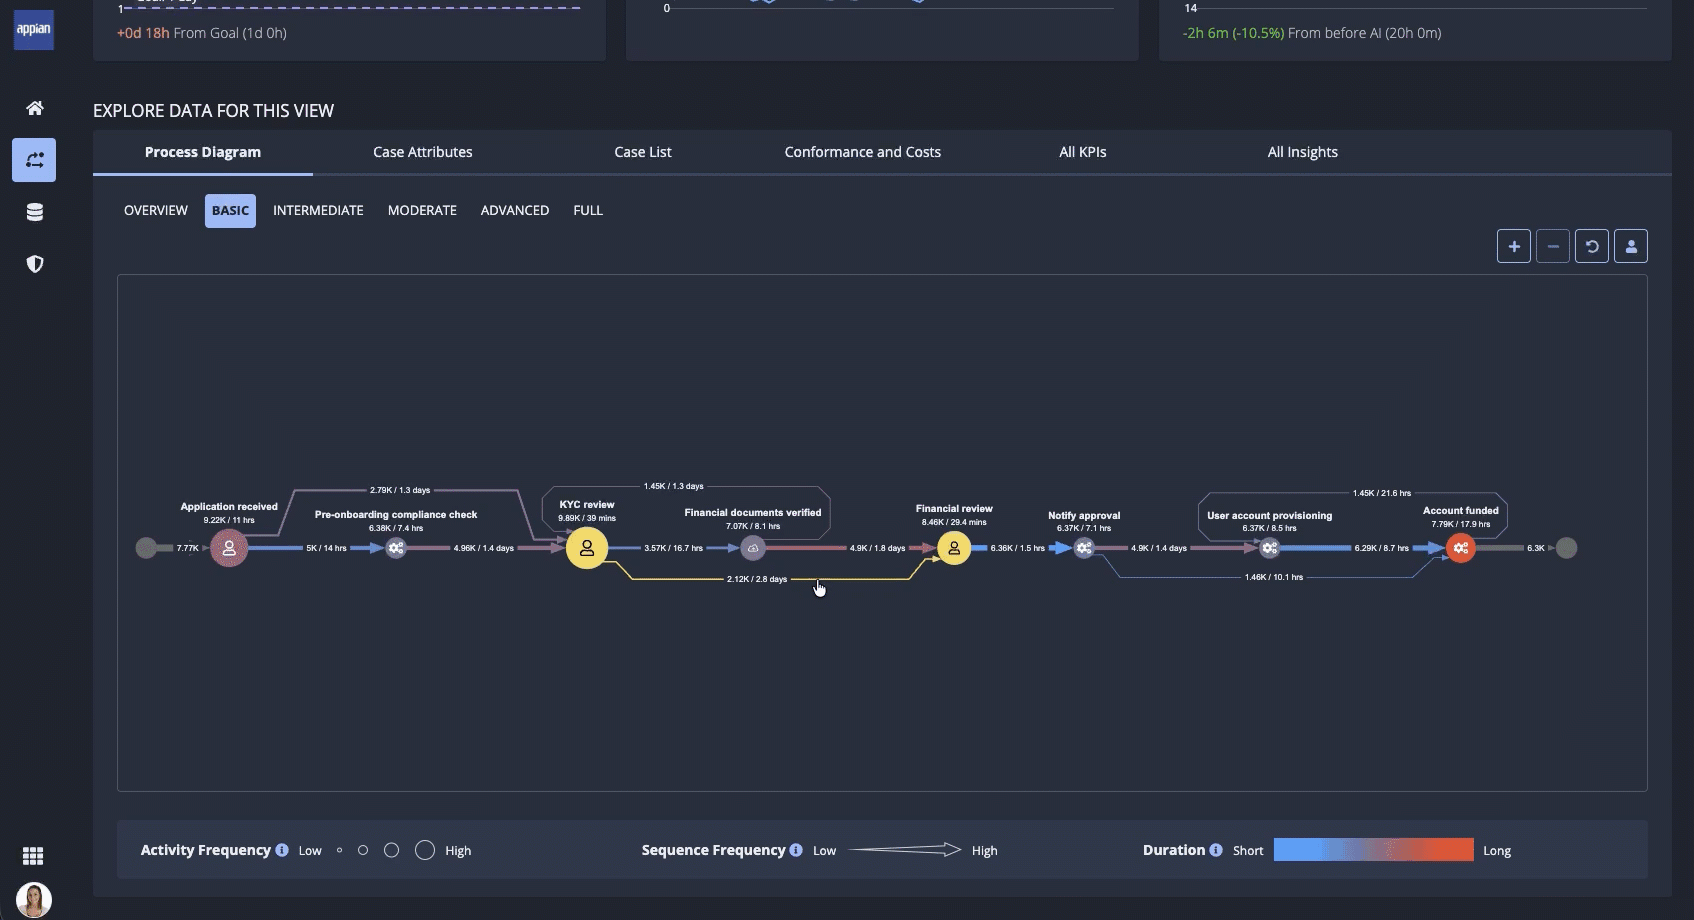This screenshot has width=1694, height=920.
Task: Select INTERMEDIATE detail level
Action: click(318, 211)
